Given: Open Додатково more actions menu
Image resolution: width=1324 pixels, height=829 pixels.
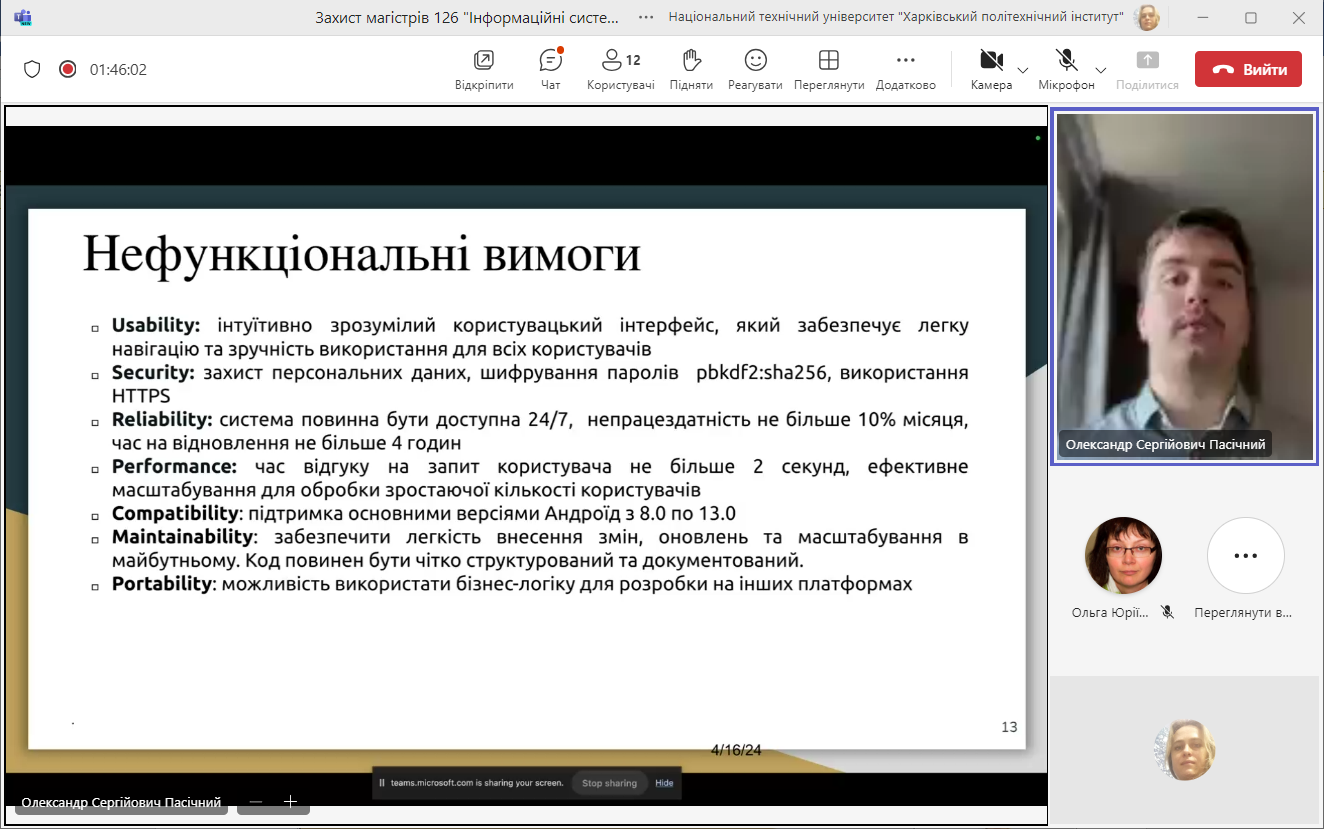Looking at the screenshot, I should (x=905, y=69).
